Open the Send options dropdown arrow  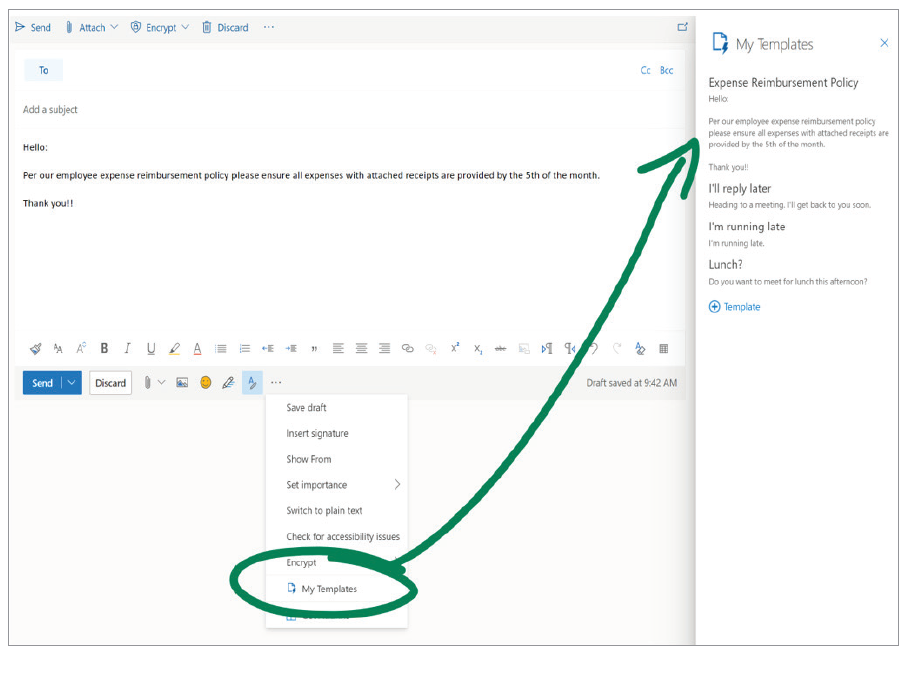click(x=71, y=383)
